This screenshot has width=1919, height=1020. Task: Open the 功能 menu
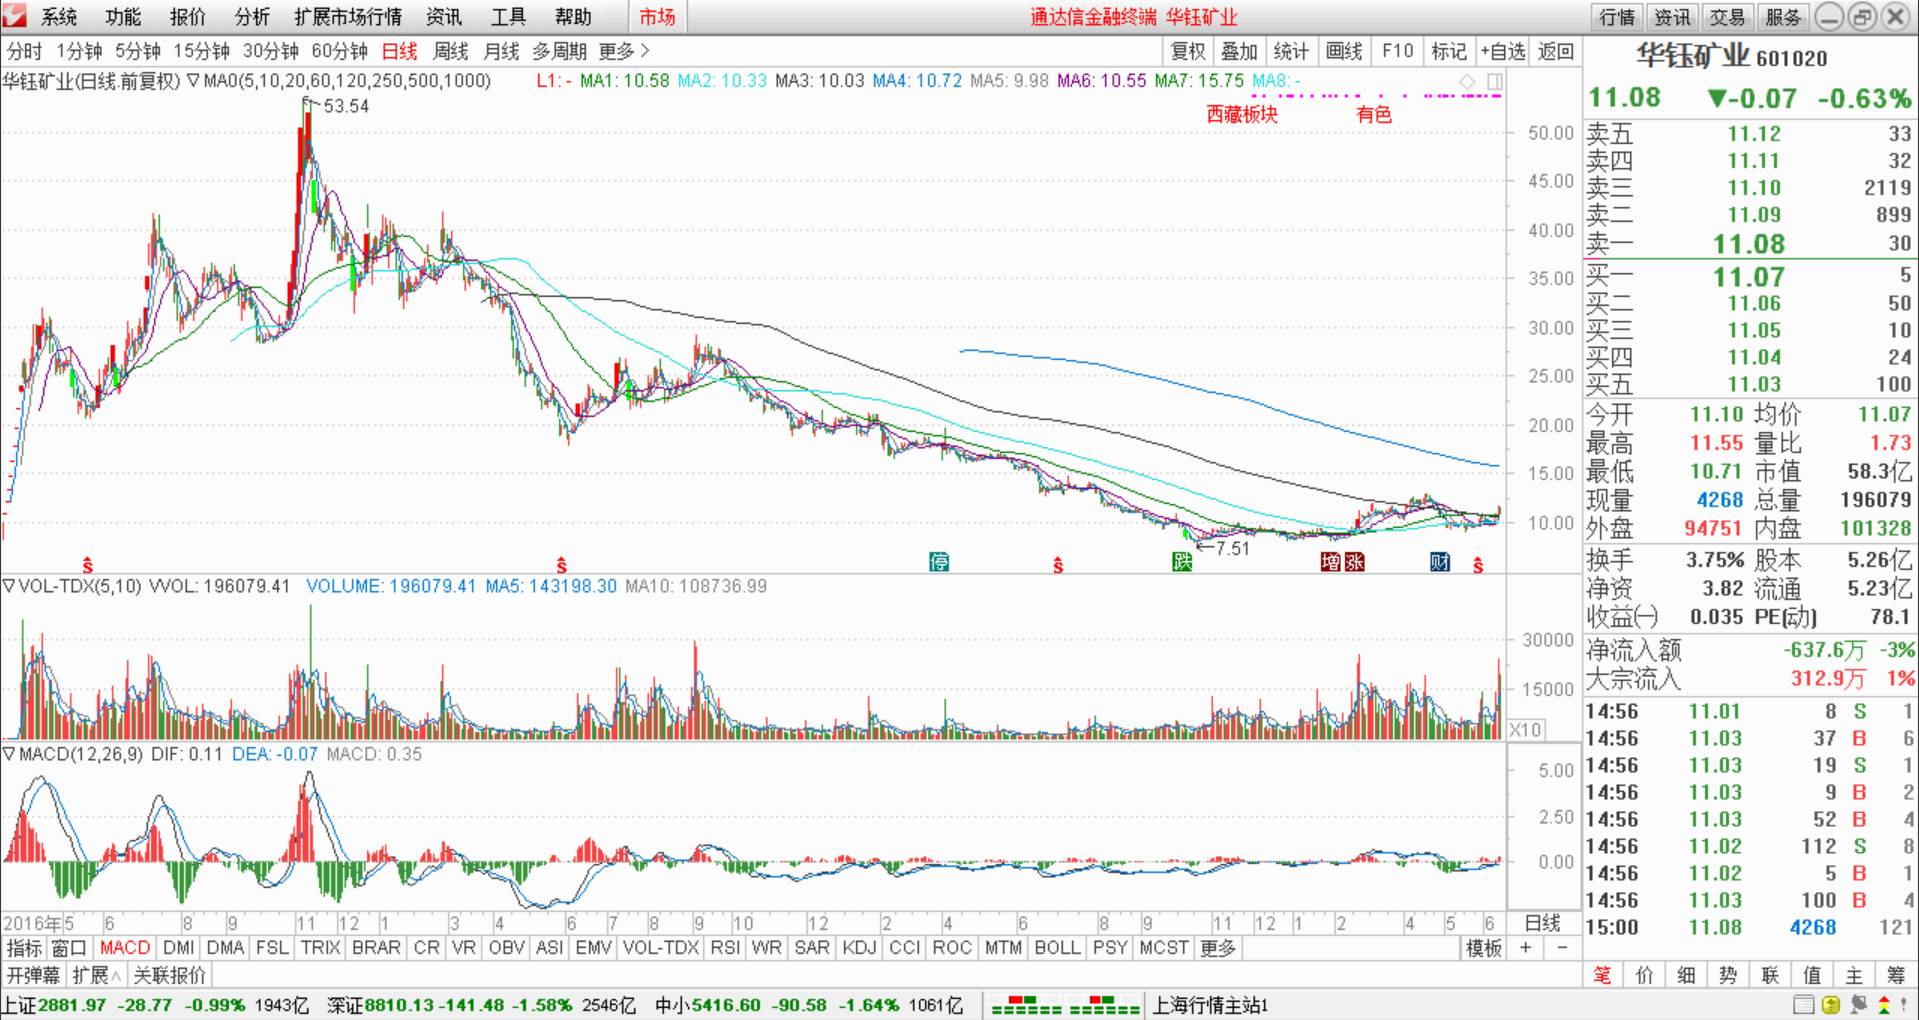click(x=123, y=17)
